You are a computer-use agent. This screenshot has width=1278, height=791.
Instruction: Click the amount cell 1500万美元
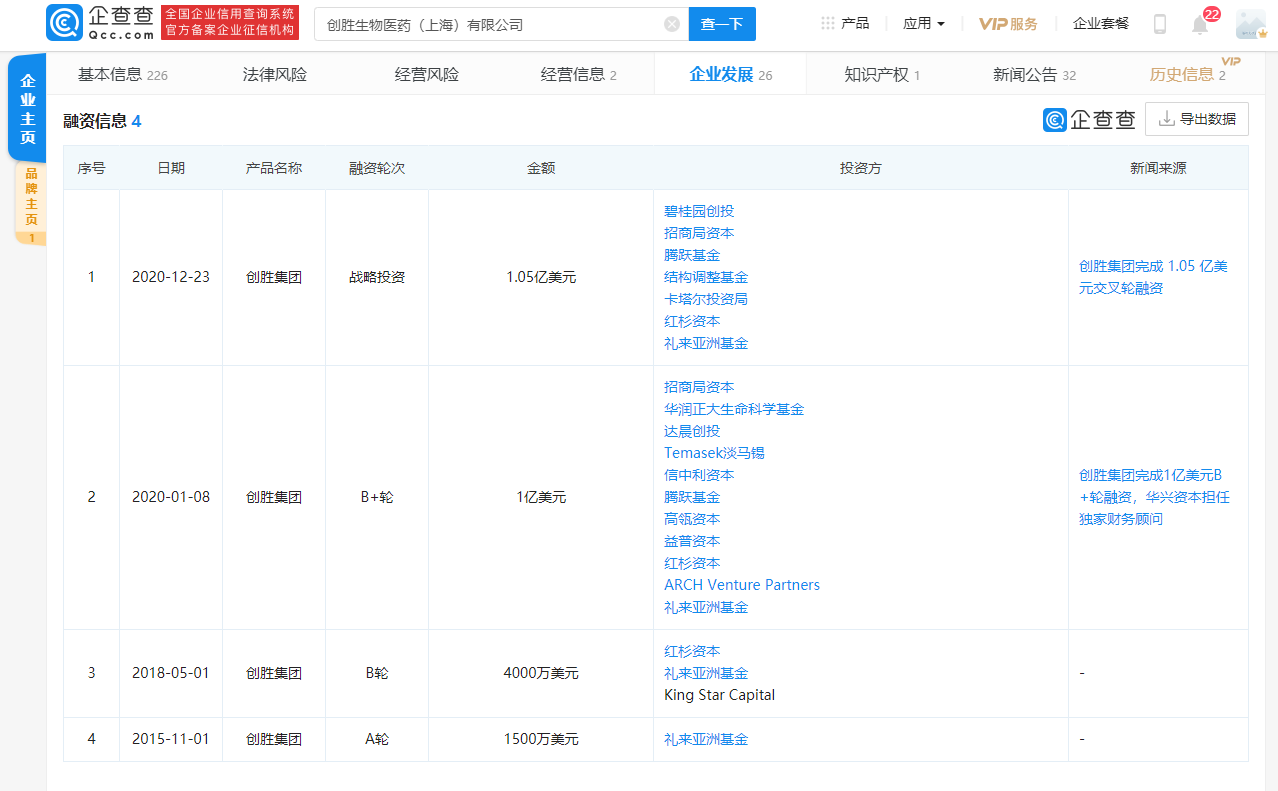tap(541, 739)
